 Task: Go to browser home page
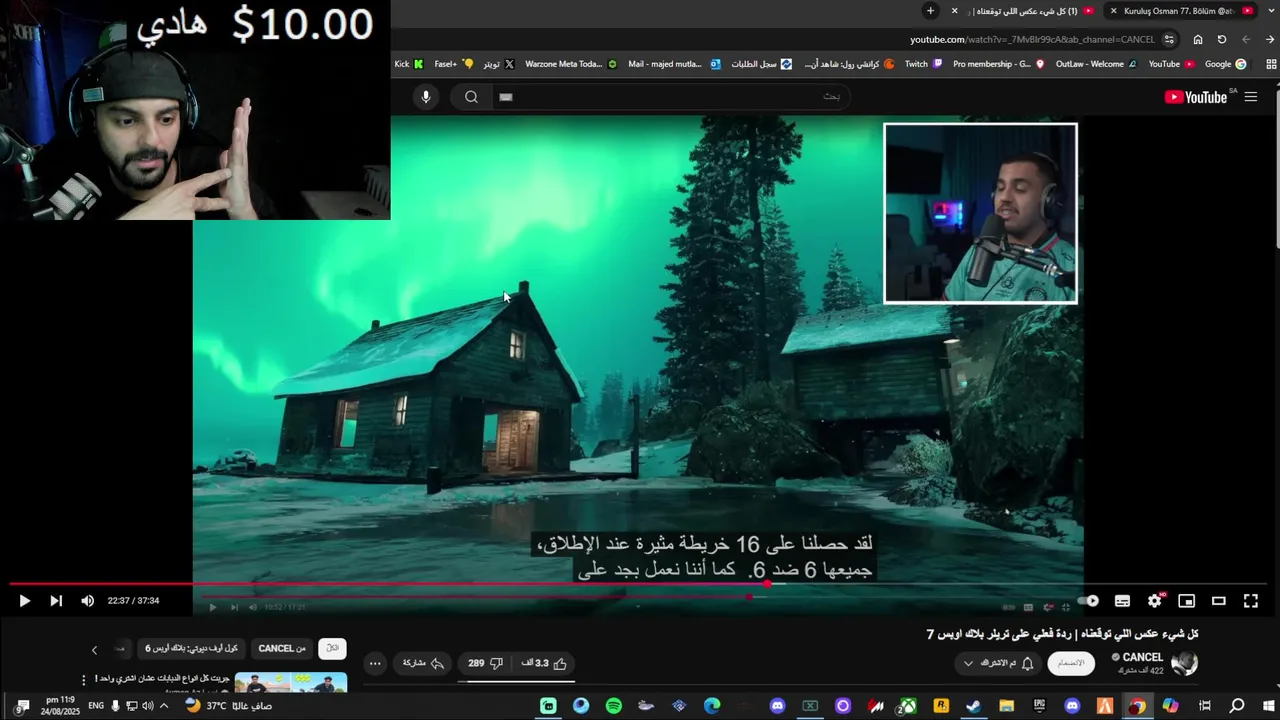pyautogui.click(x=1198, y=39)
